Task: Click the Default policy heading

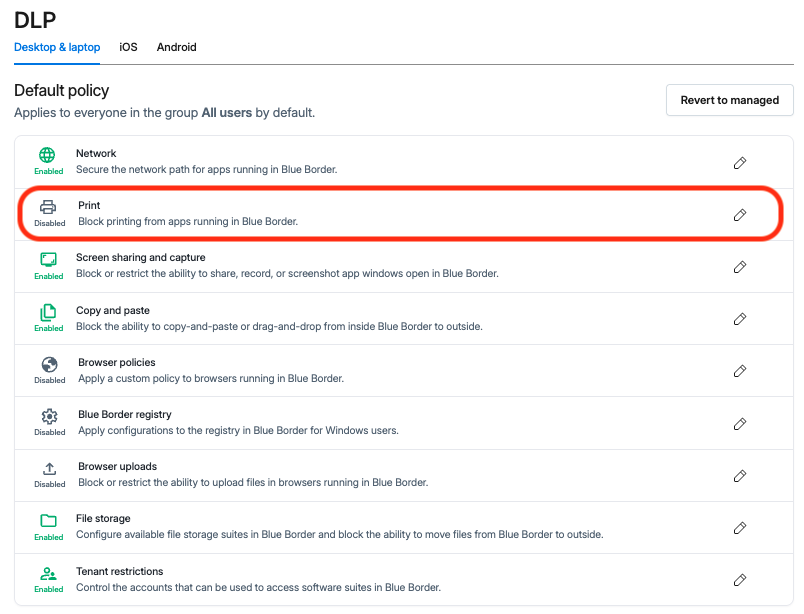Action: click(x=62, y=90)
